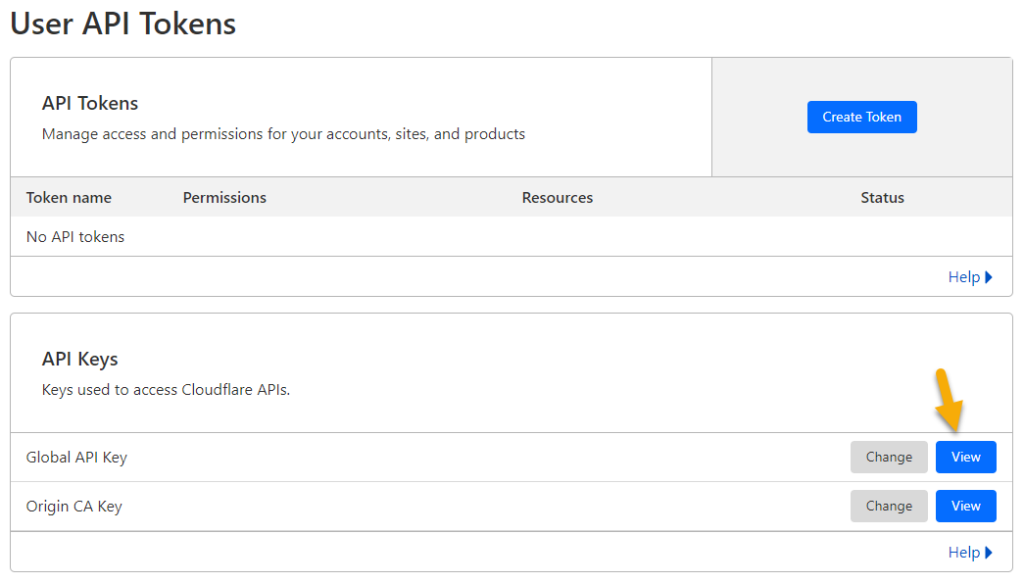Click the Token name column header
1024x583 pixels.
pyautogui.click(x=69, y=198)
